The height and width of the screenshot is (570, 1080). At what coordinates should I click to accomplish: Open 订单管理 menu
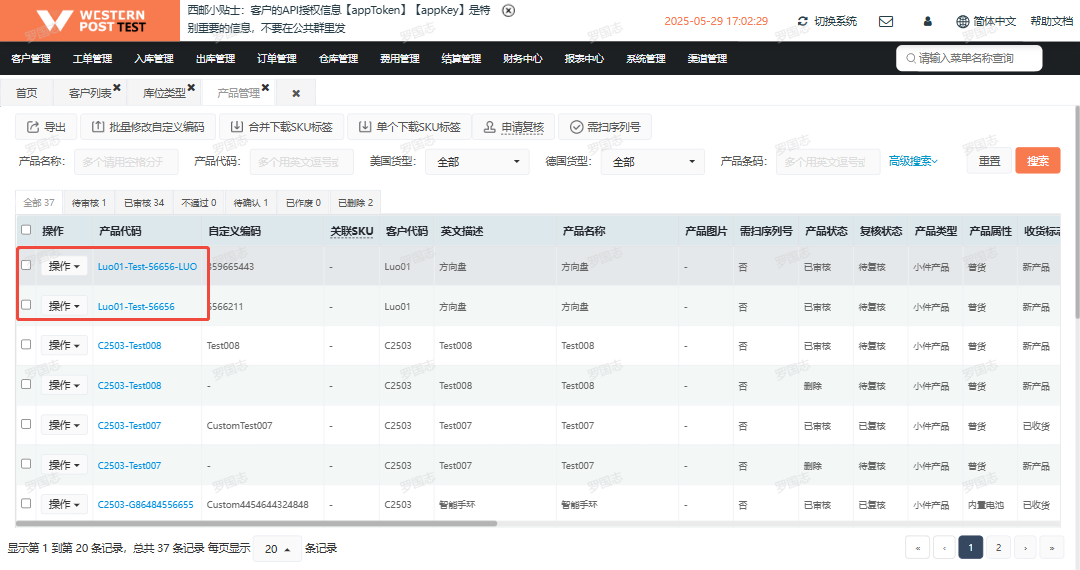click(277, 59)
